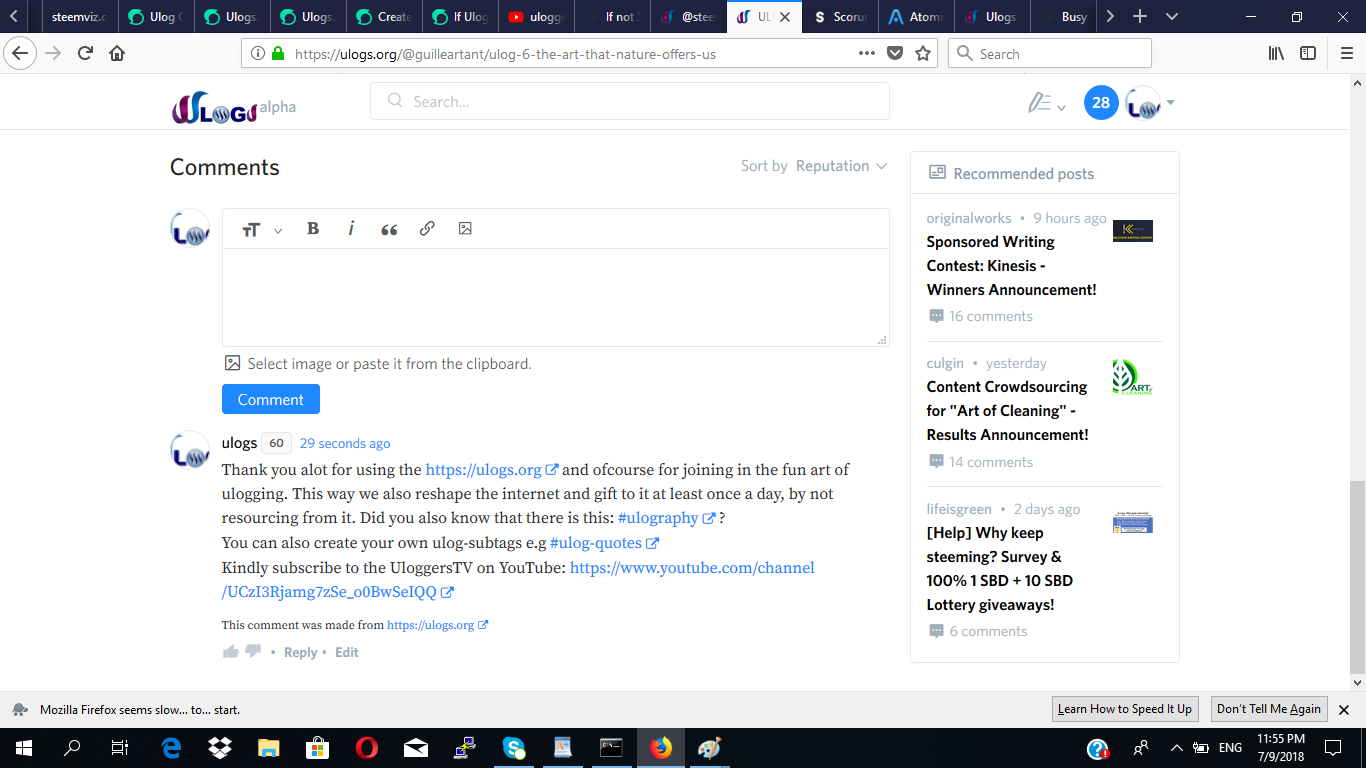Screen dimensions: 1366x768
Task: Open notifications badge showing 28
Action: [x=1101, y=102]
